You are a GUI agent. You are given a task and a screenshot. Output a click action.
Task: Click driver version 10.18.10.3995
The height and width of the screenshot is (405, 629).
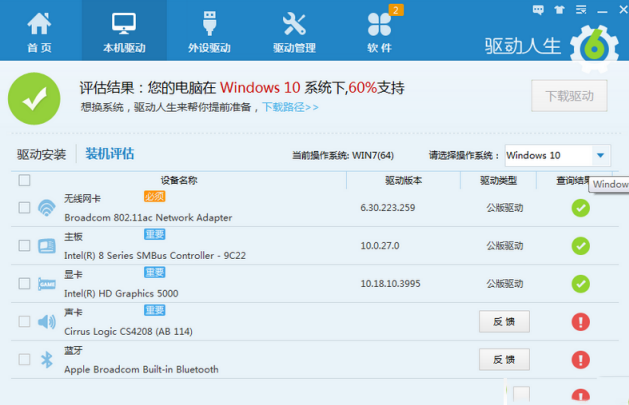[x=390, y=284]
